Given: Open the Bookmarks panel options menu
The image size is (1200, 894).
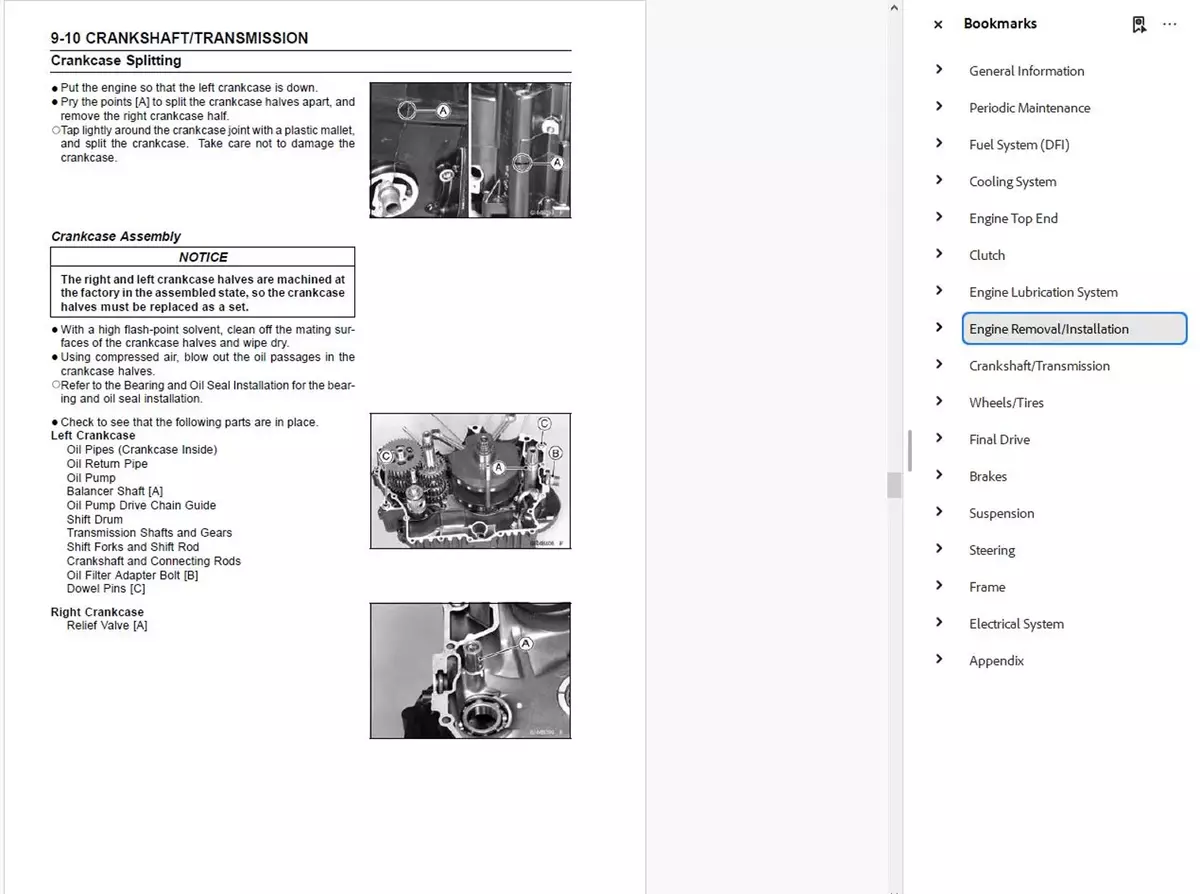Looking at the screenshot, I should 1169,25.
